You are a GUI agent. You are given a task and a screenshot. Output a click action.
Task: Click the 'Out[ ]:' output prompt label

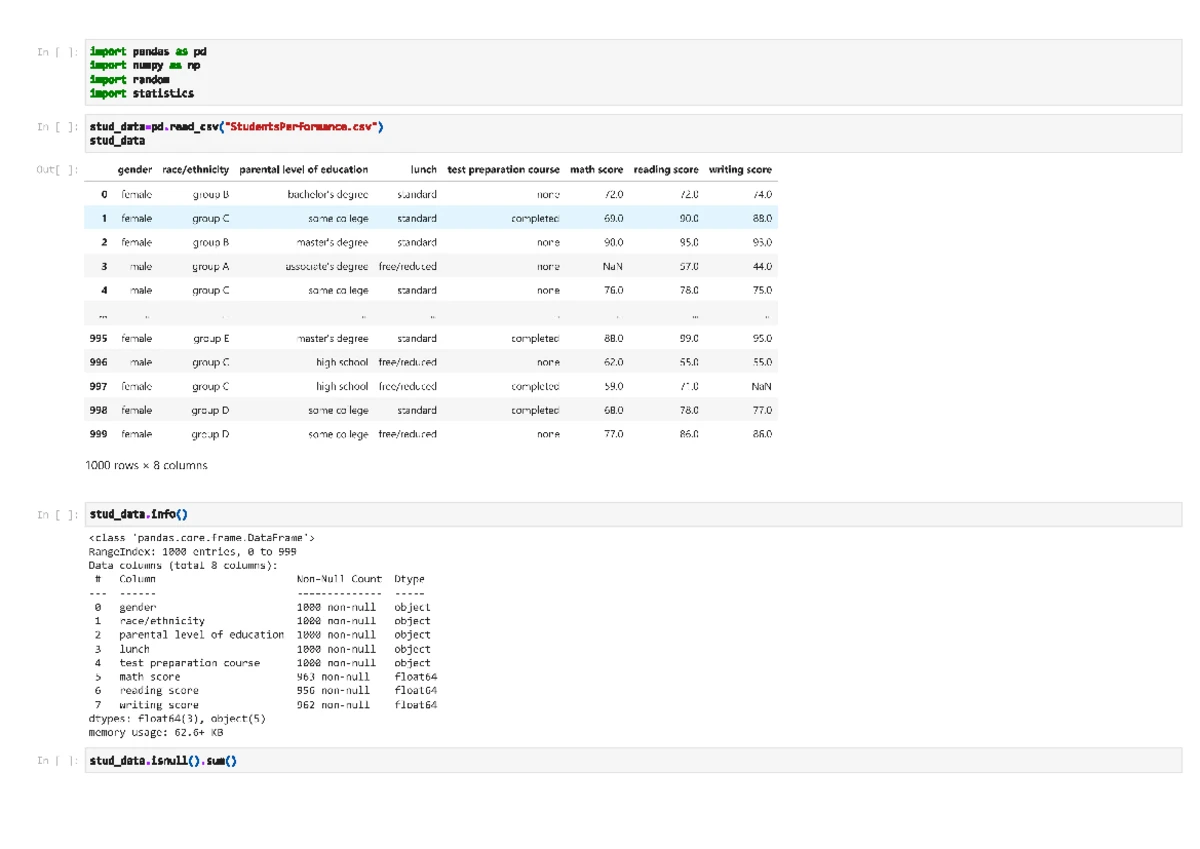pyautogui.click(x=57, y=170)
